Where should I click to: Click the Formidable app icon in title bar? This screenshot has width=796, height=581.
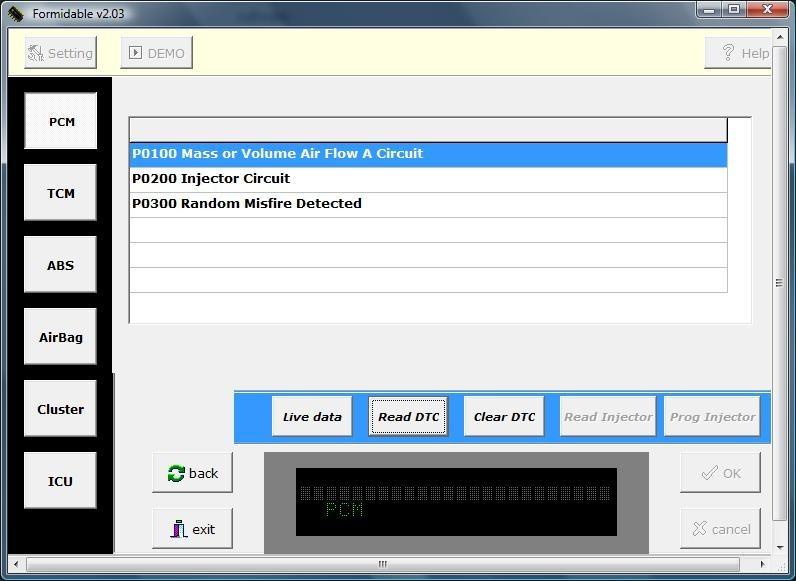click(16, 13)
